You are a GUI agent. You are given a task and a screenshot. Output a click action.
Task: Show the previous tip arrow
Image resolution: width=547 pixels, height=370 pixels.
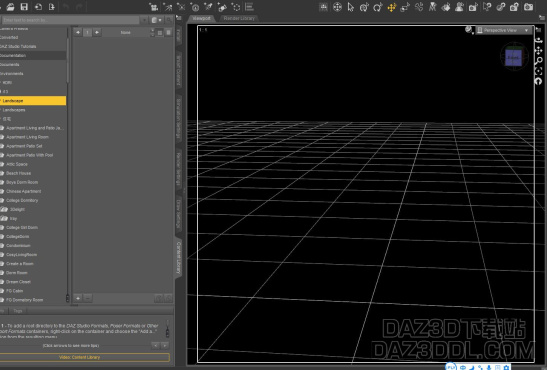(156, 346)
